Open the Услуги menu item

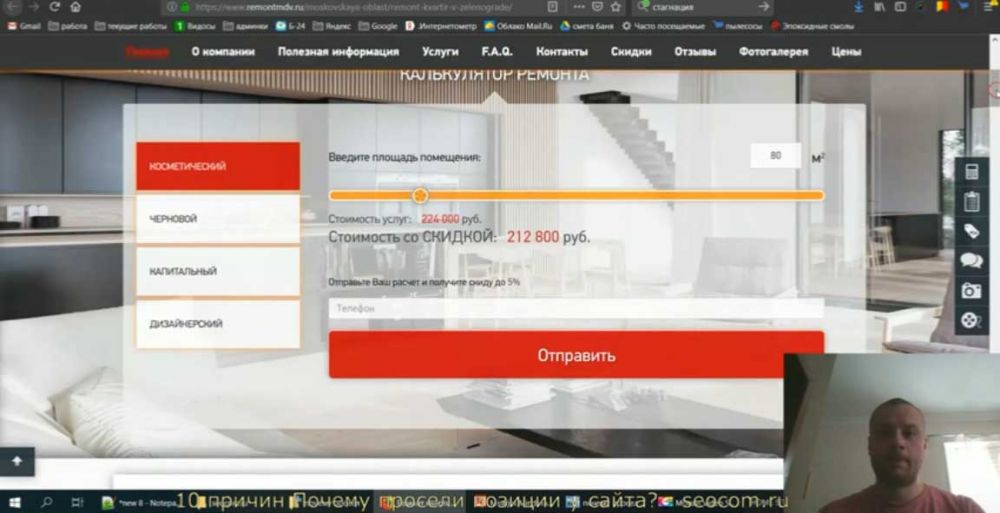coord(440,52)
